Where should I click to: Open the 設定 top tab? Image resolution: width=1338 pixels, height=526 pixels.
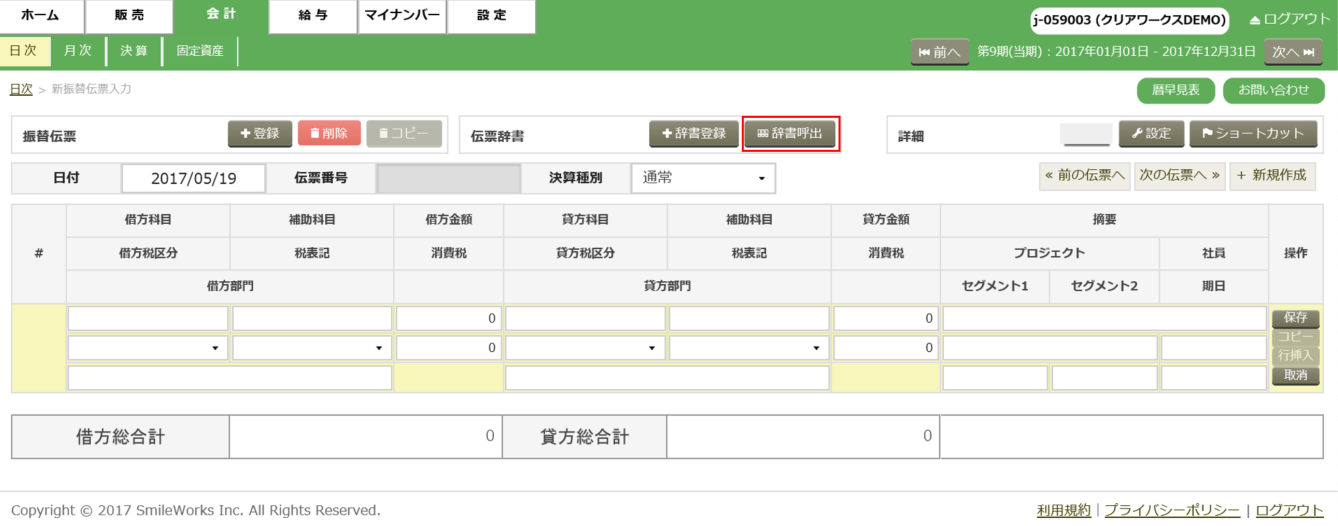coord(491,16)
